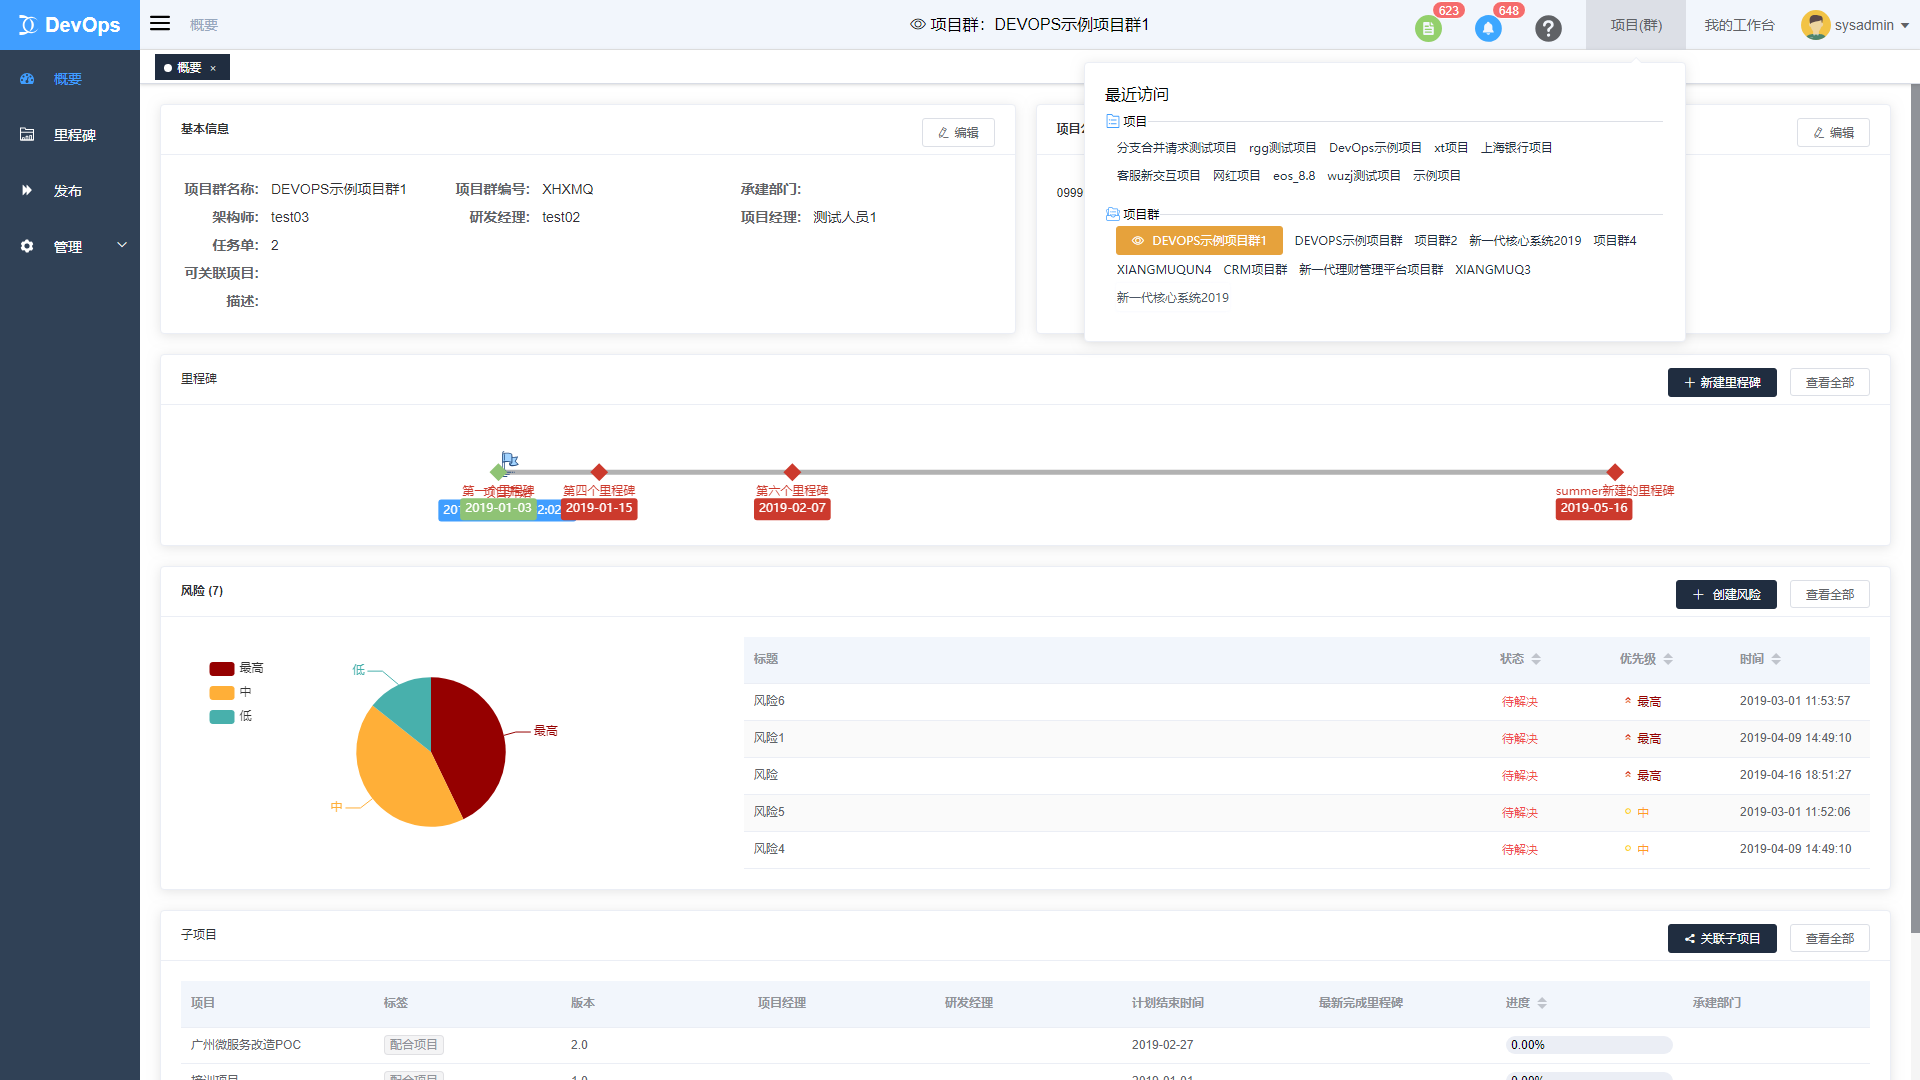Open recent project rgg测试项目
This screenshot has width=1920, height=1080.
tap(1282, 148)
